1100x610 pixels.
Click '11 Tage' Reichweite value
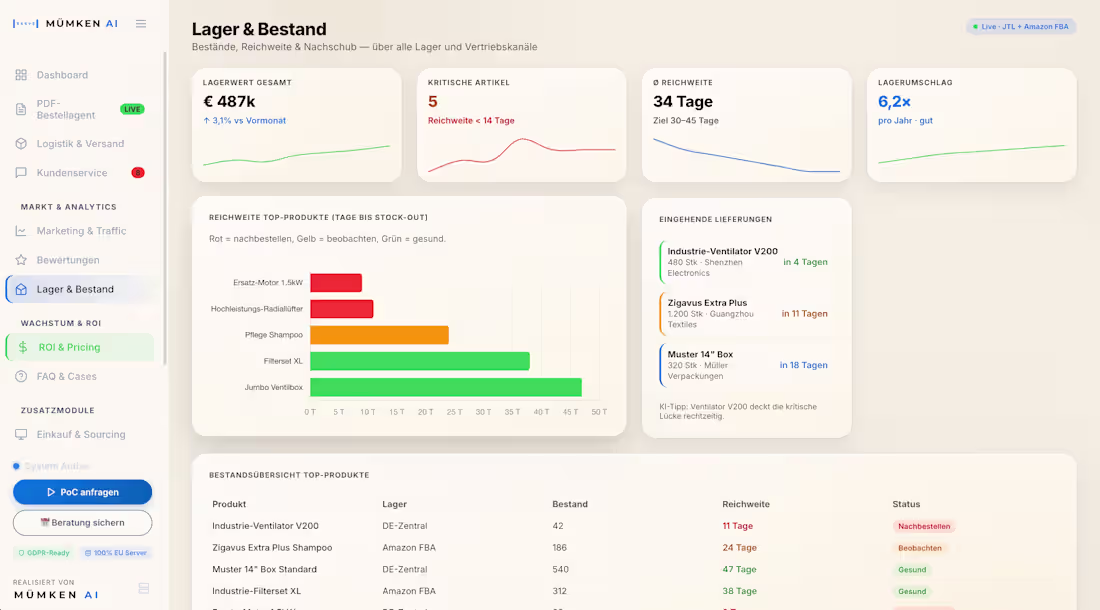coord(737,526)
